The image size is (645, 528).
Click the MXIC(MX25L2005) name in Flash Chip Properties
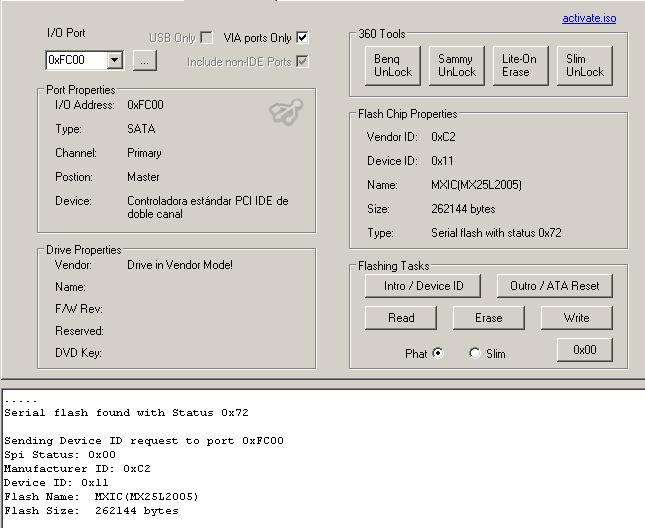click(476, 185)
